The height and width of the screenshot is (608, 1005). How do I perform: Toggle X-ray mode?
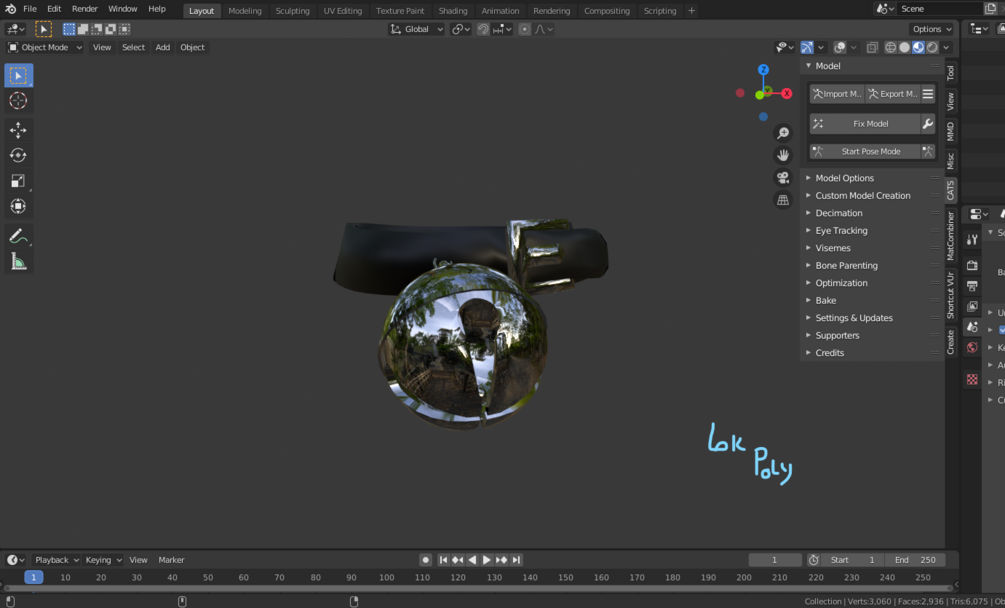click(872, 47)
